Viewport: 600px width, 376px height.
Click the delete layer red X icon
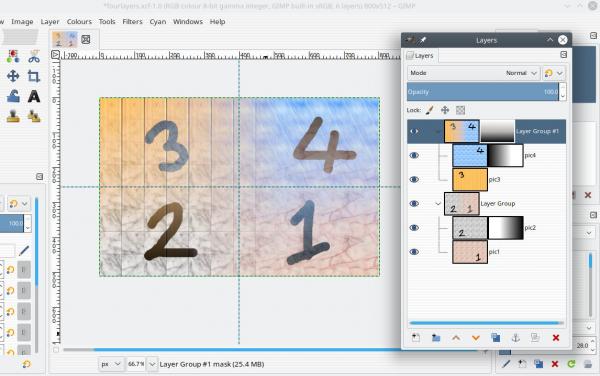pos(556,338)
